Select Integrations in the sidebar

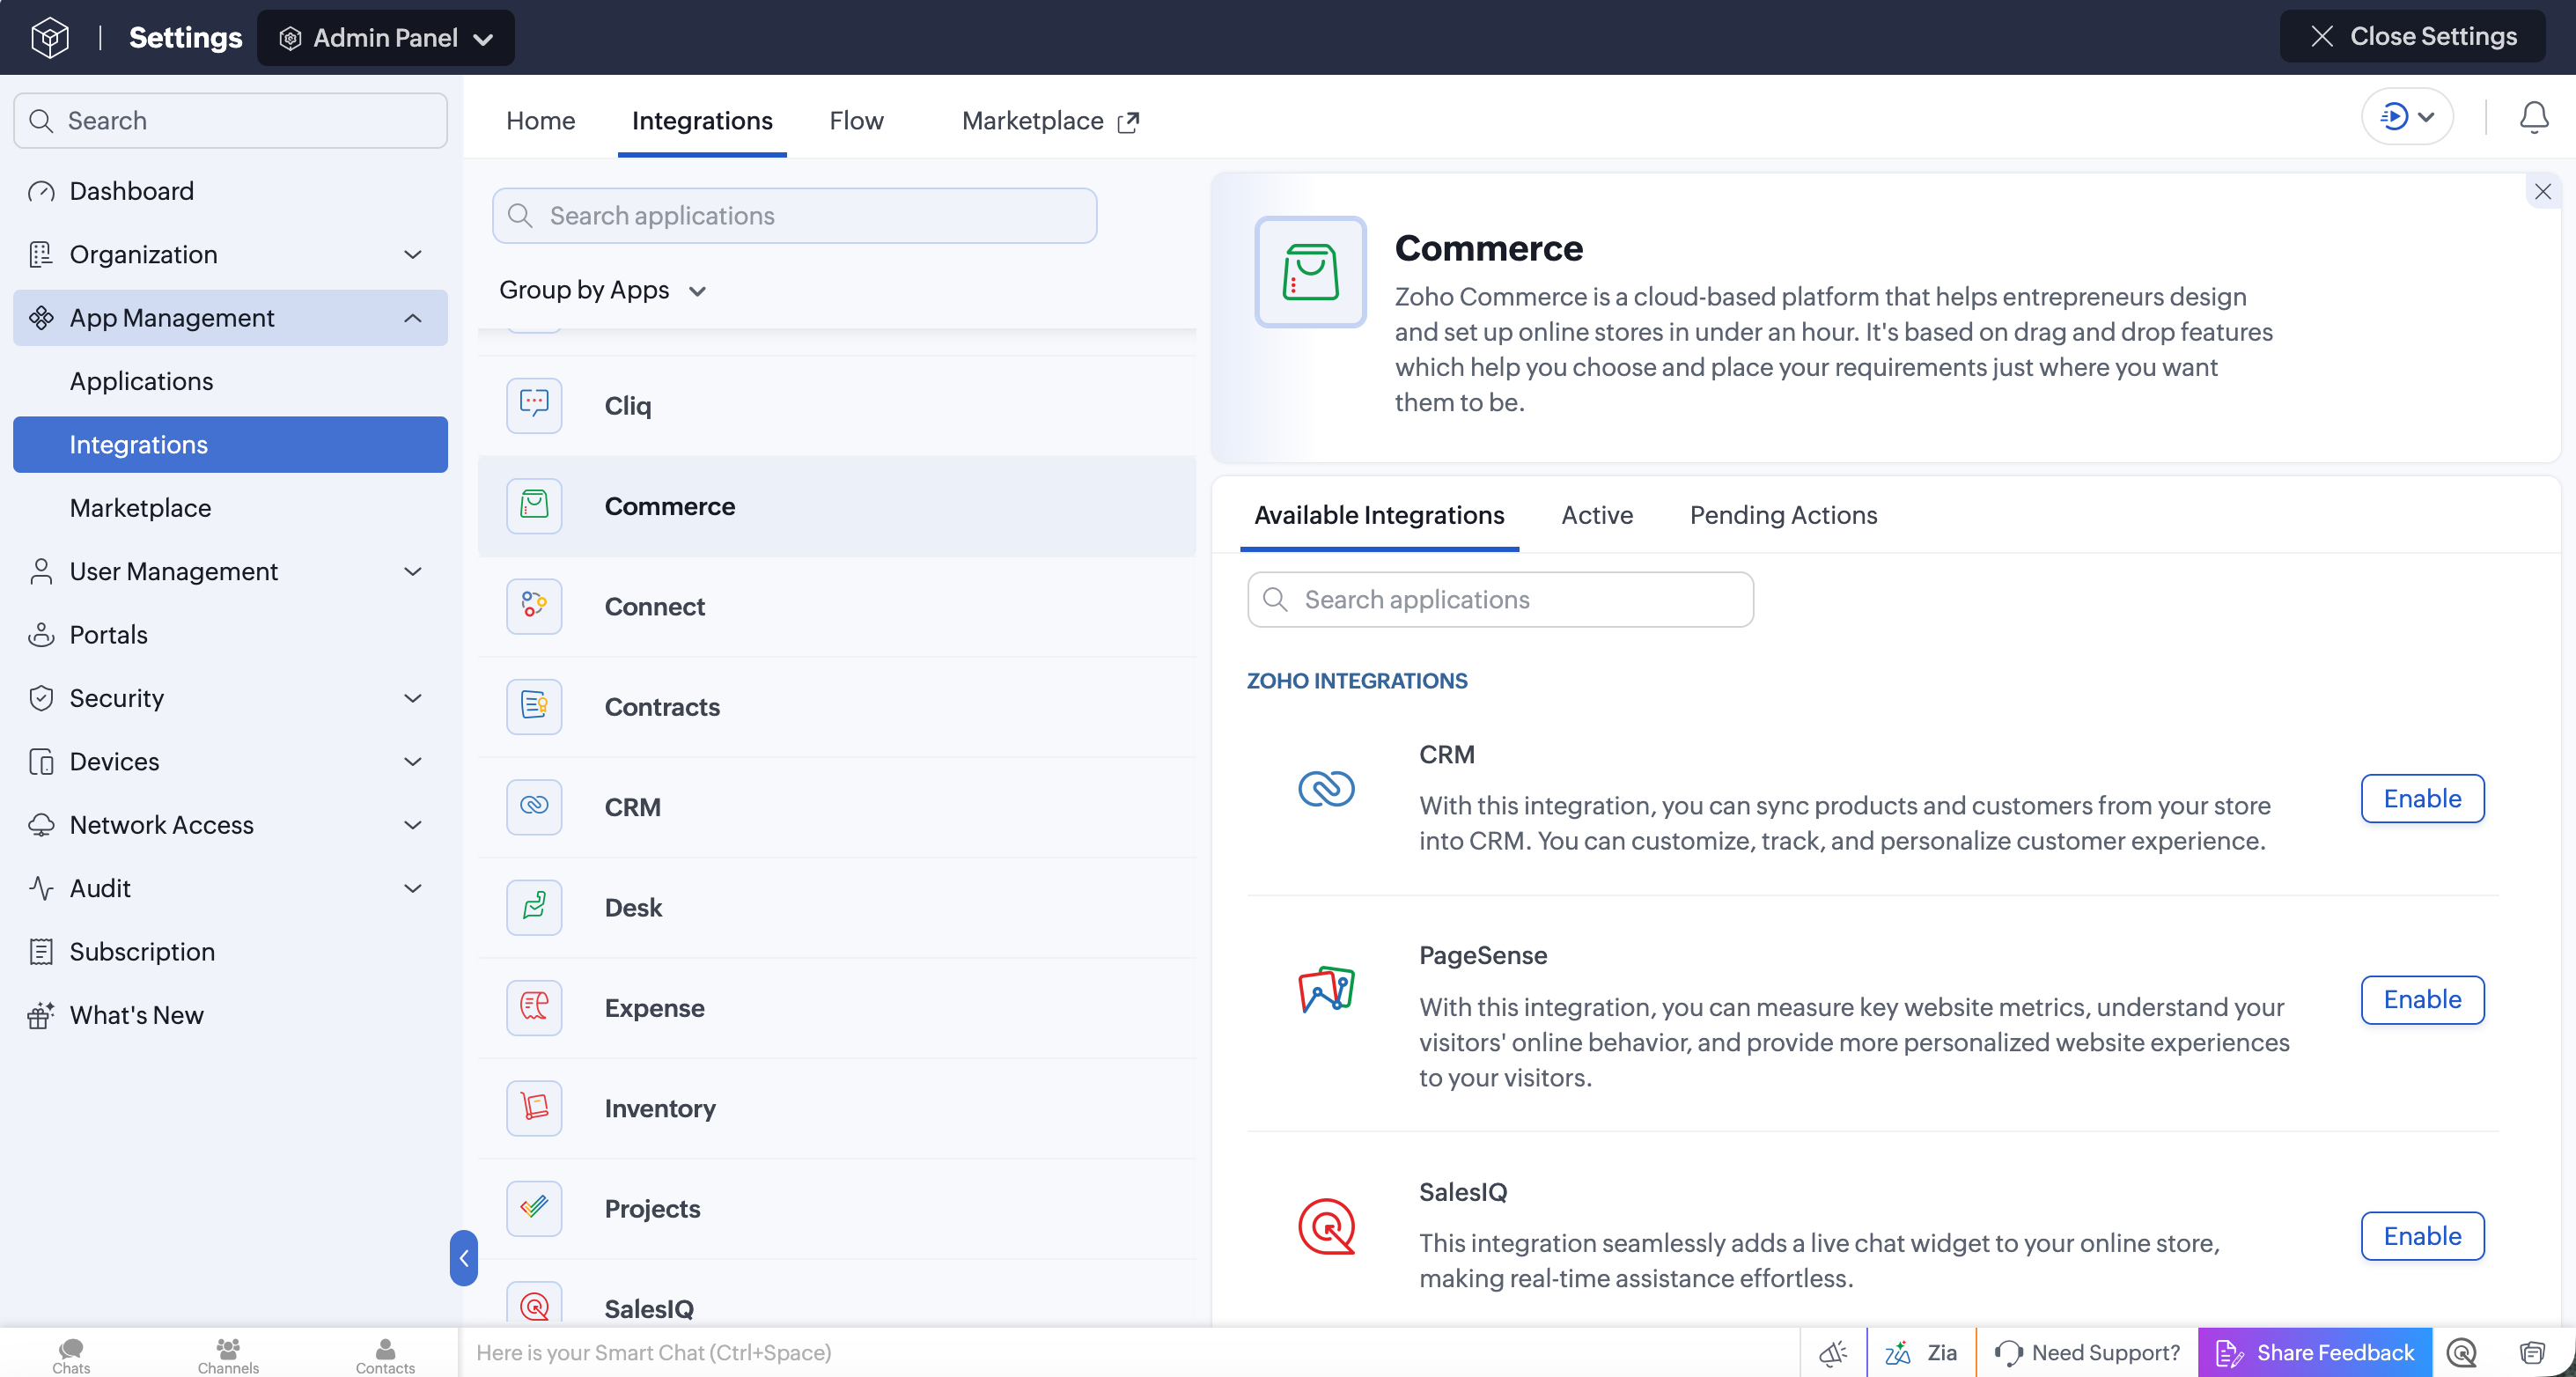(230, 444)
